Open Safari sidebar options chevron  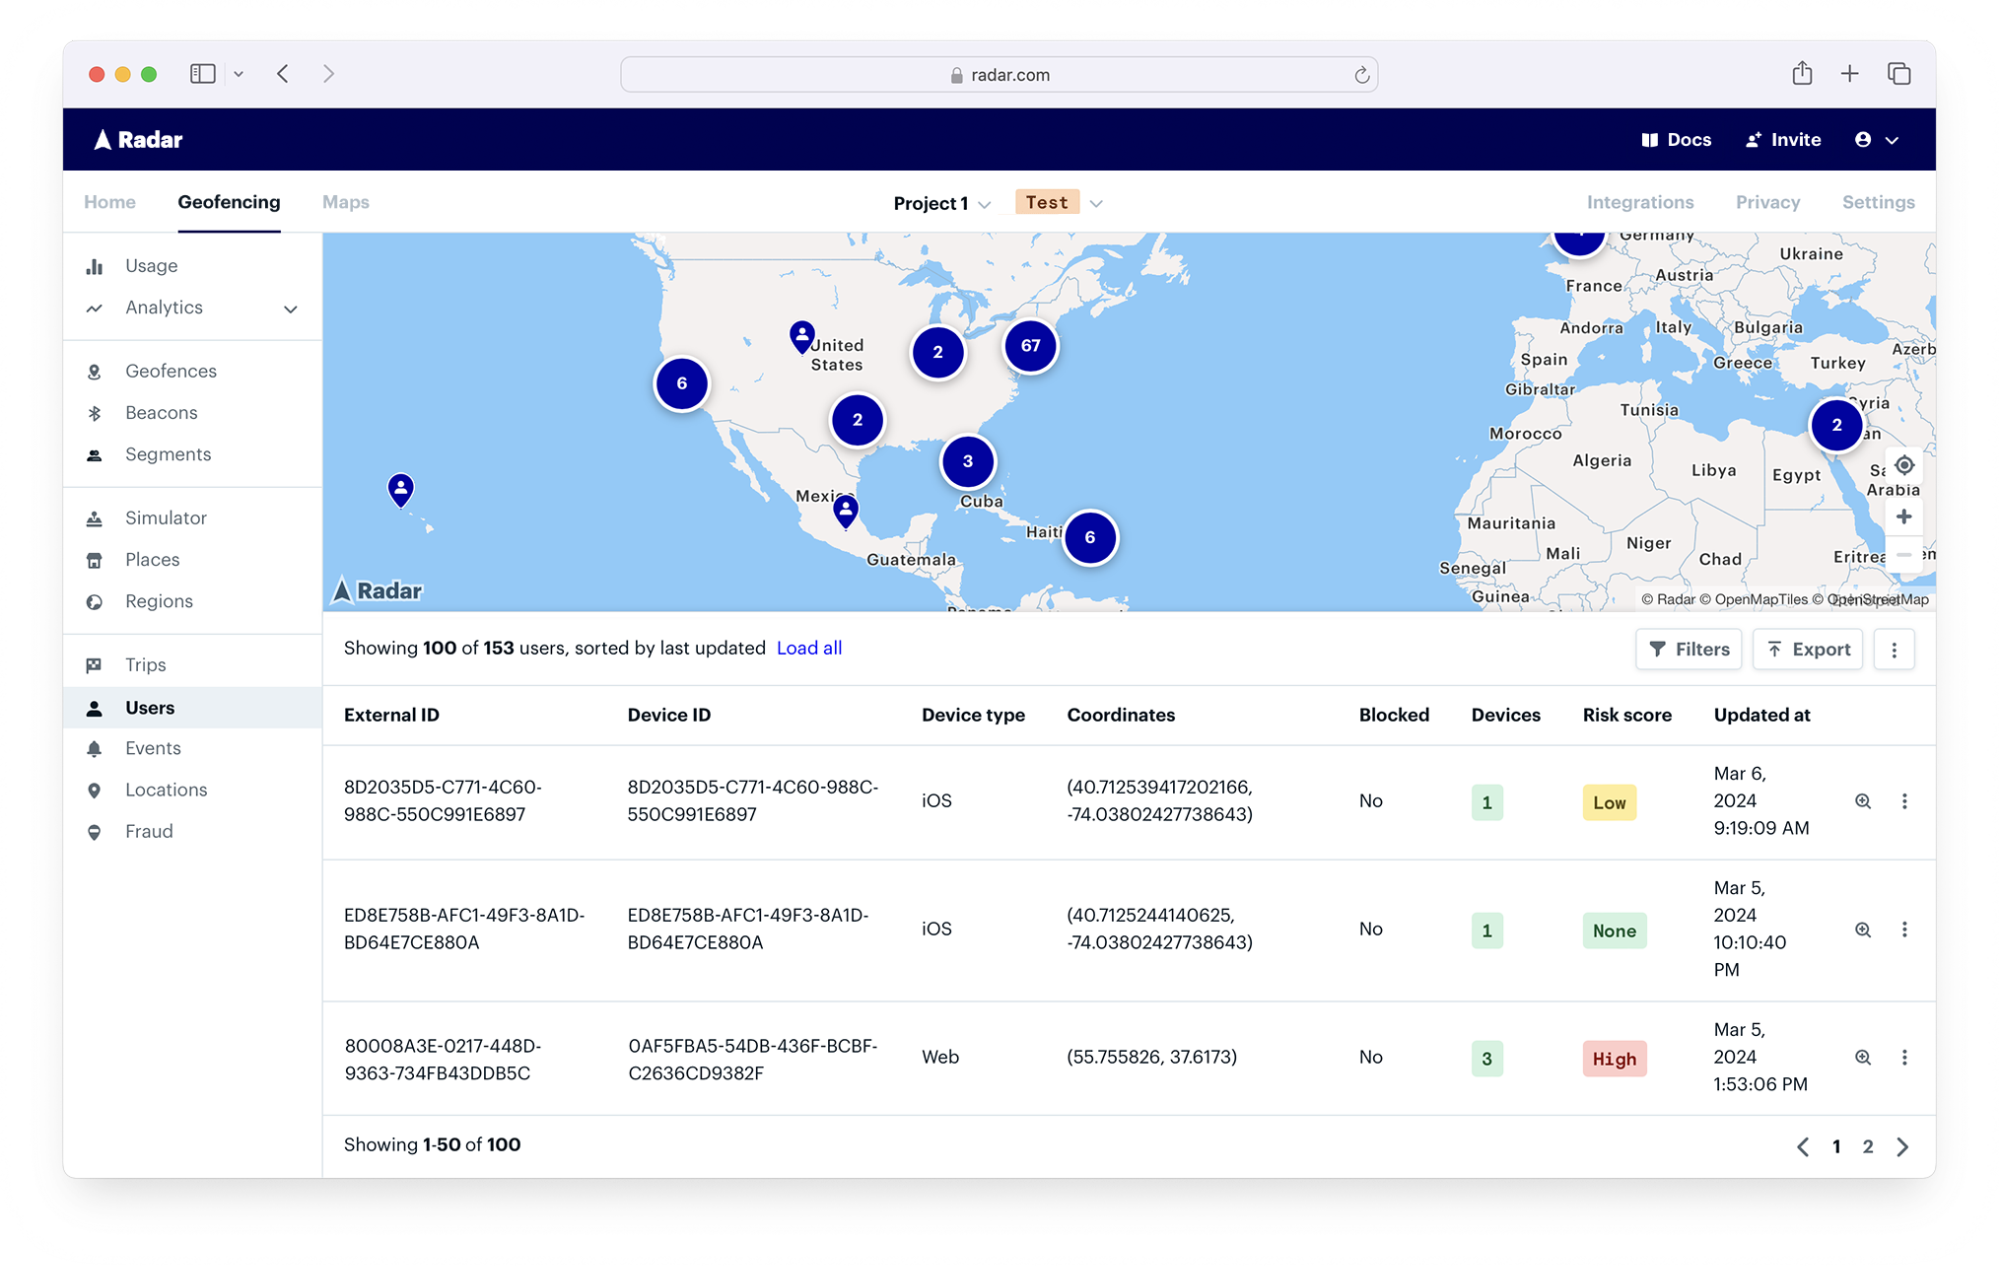[x=238, y=74]
